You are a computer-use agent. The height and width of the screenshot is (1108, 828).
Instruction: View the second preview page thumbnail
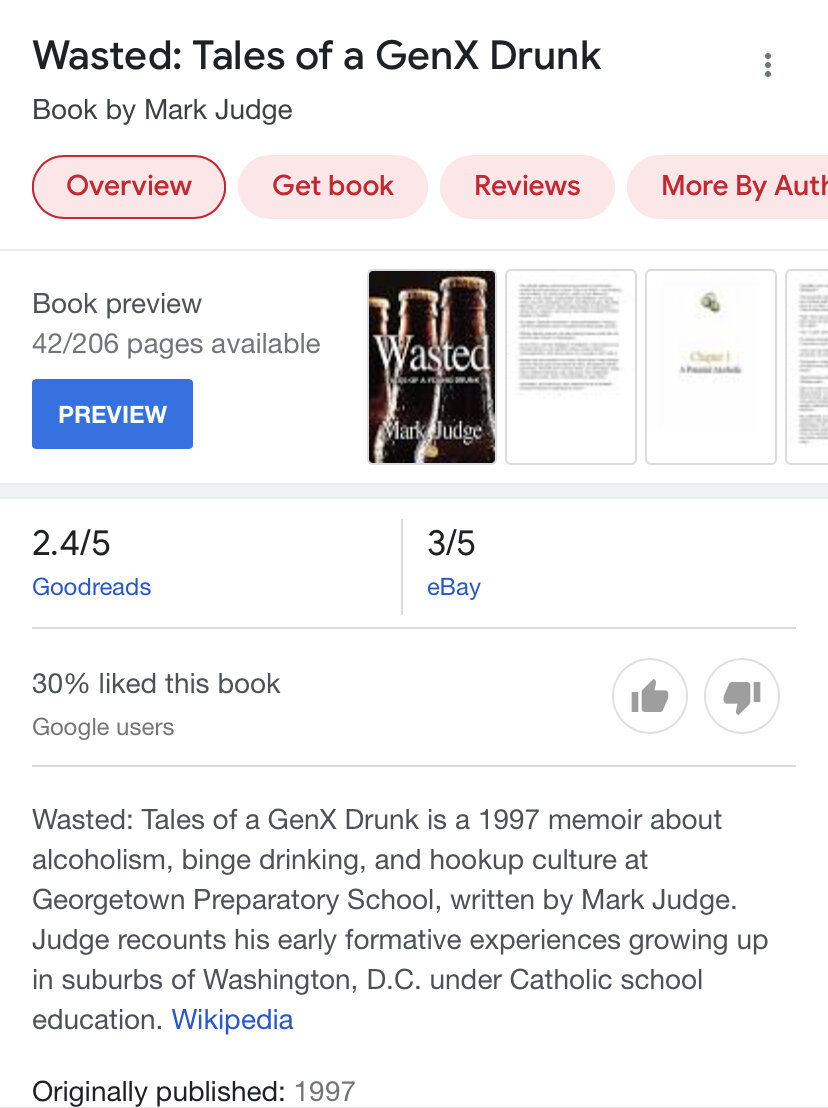[571, 367]
